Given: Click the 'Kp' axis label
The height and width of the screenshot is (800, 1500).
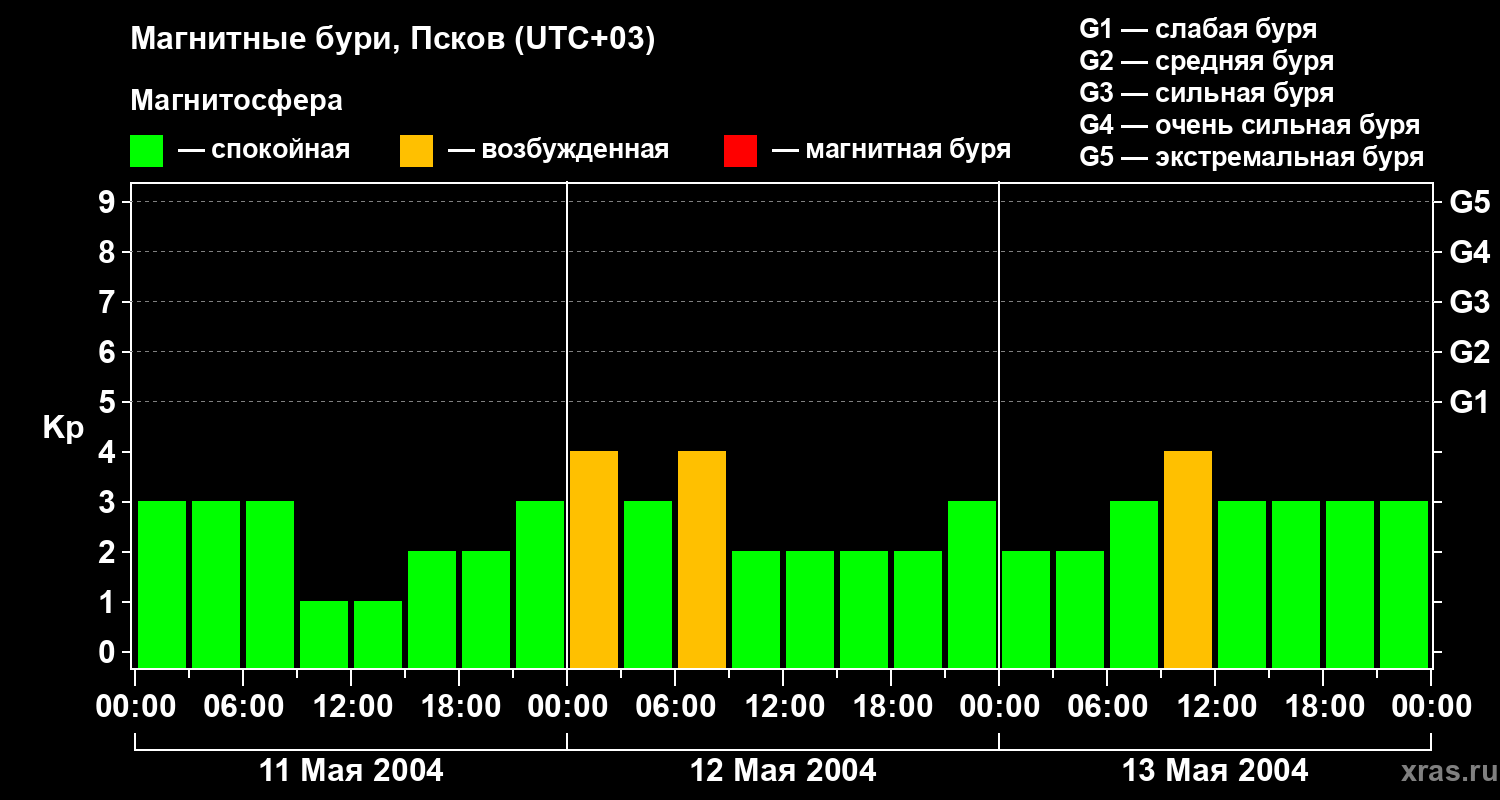Looking at the screenshot, I should tap(63, 428).
